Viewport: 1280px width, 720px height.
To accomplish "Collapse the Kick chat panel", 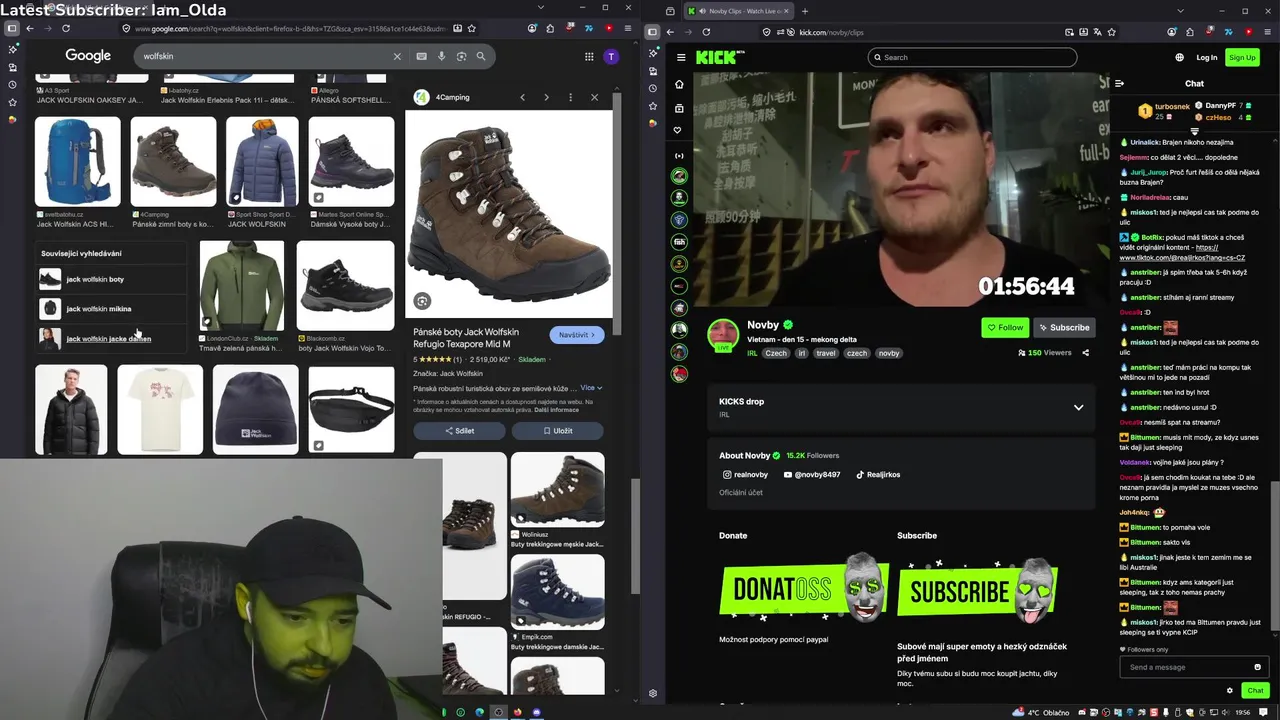I will pyautogui.click(x=1119, y=84).
